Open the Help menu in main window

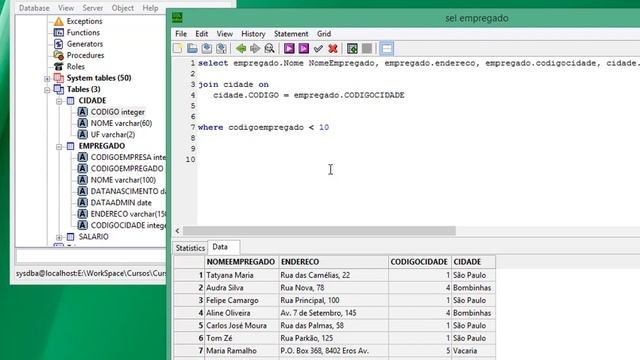pos(150,8)
